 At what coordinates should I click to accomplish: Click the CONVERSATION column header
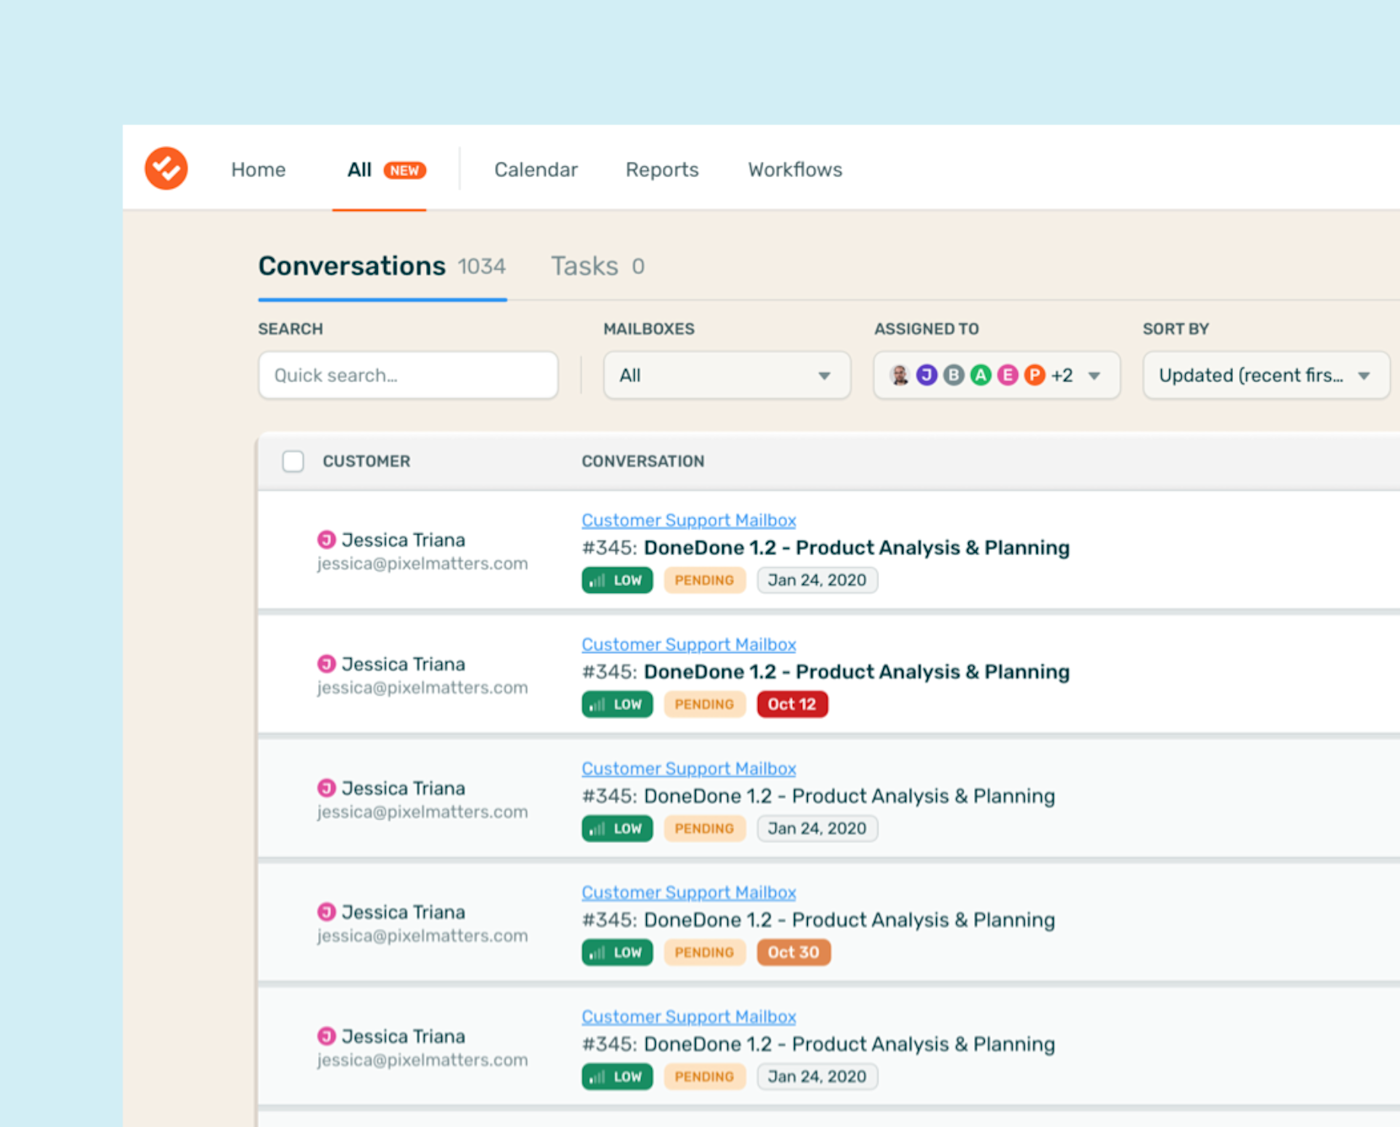click(643, 461)
